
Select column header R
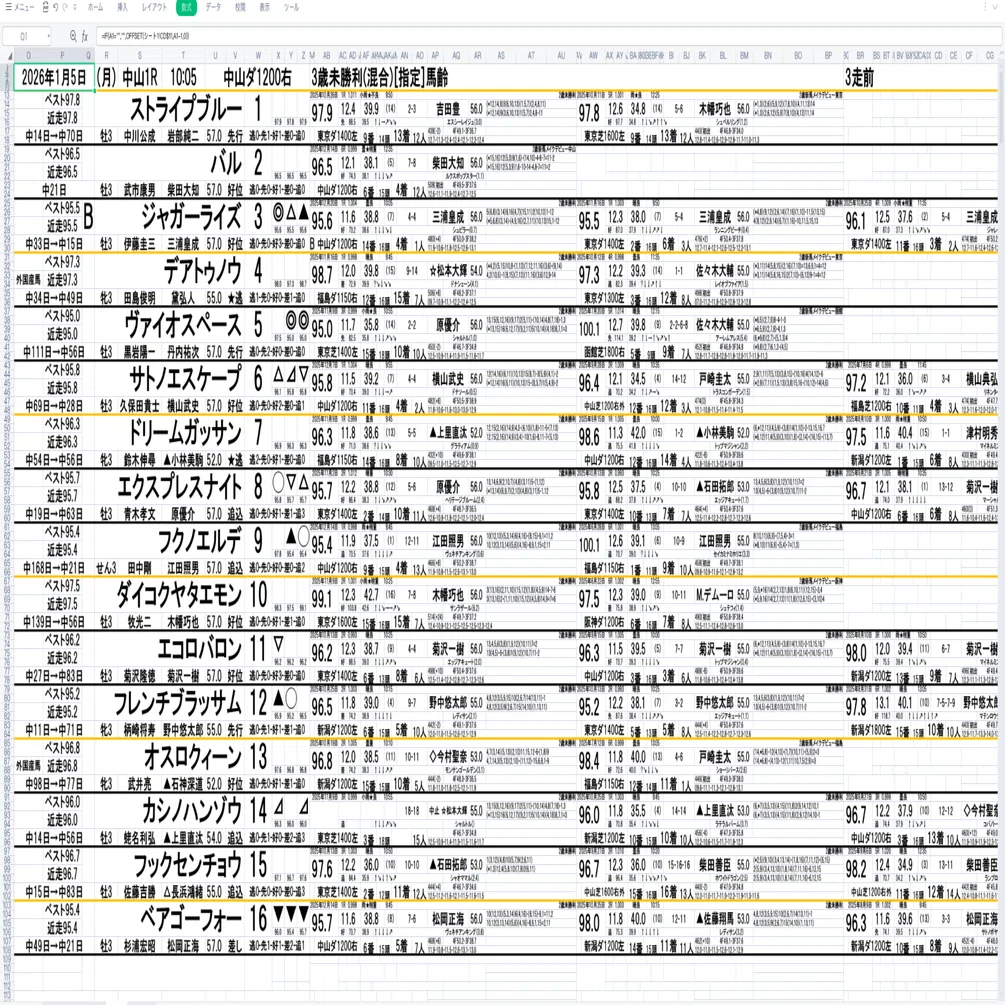point(106,56)
